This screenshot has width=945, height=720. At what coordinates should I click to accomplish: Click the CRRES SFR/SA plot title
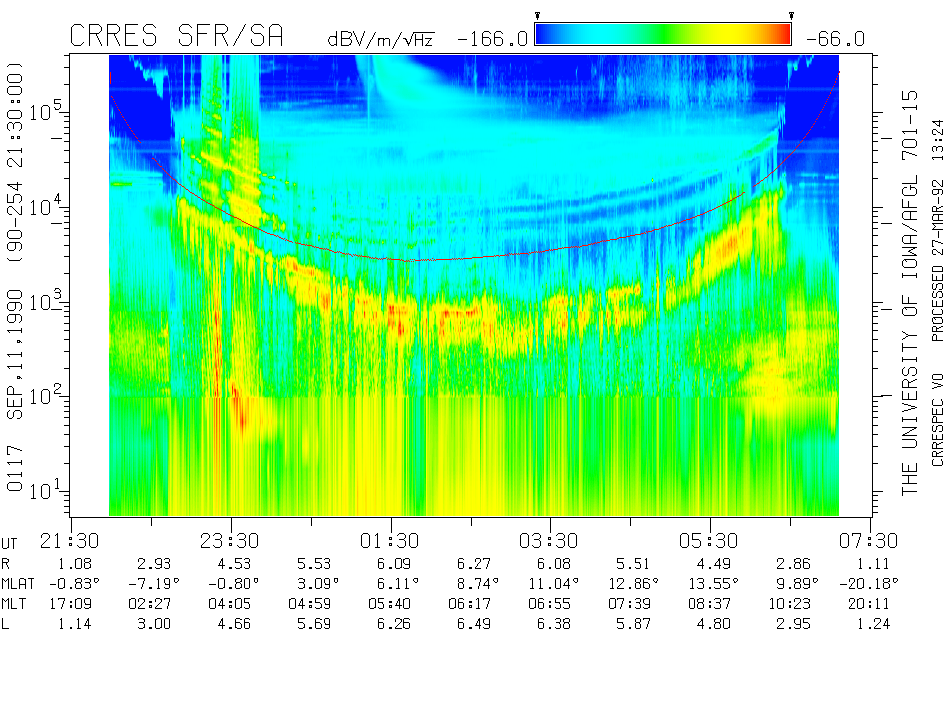(x=176, y=37)
